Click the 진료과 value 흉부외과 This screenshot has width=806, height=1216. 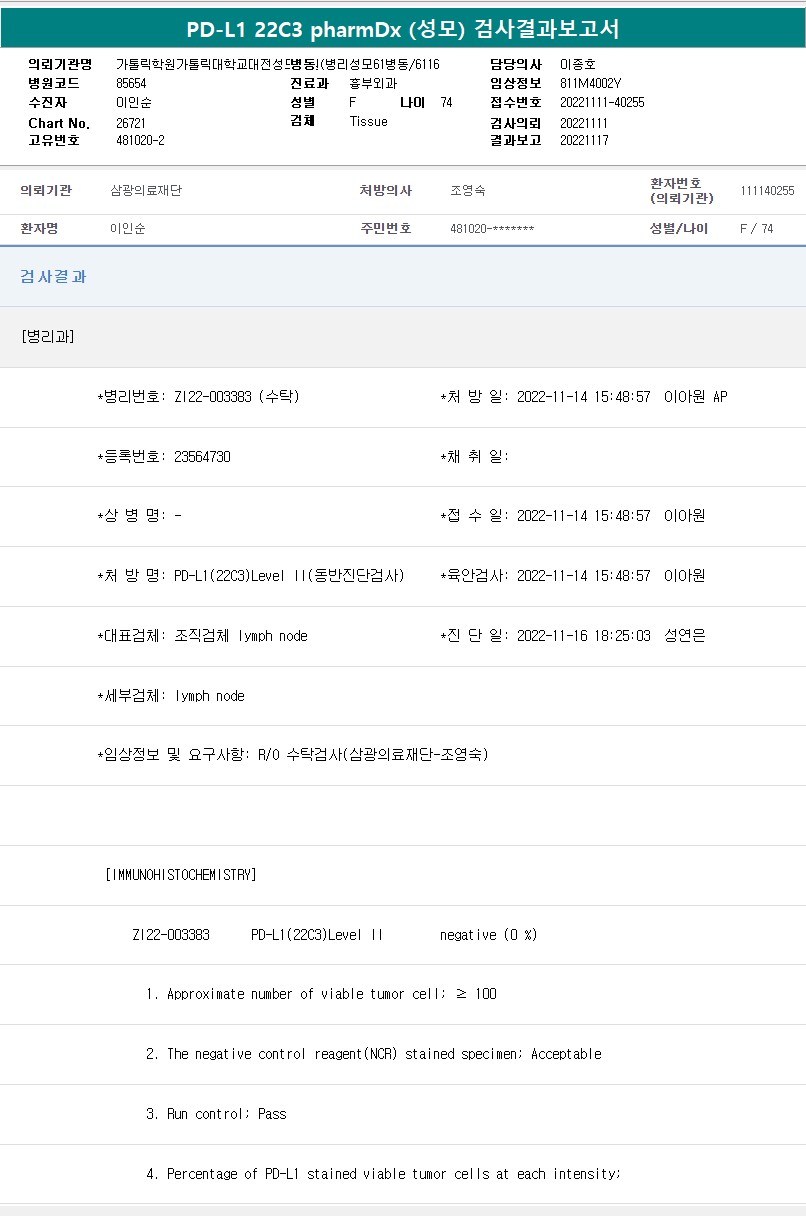pos(373,83)
